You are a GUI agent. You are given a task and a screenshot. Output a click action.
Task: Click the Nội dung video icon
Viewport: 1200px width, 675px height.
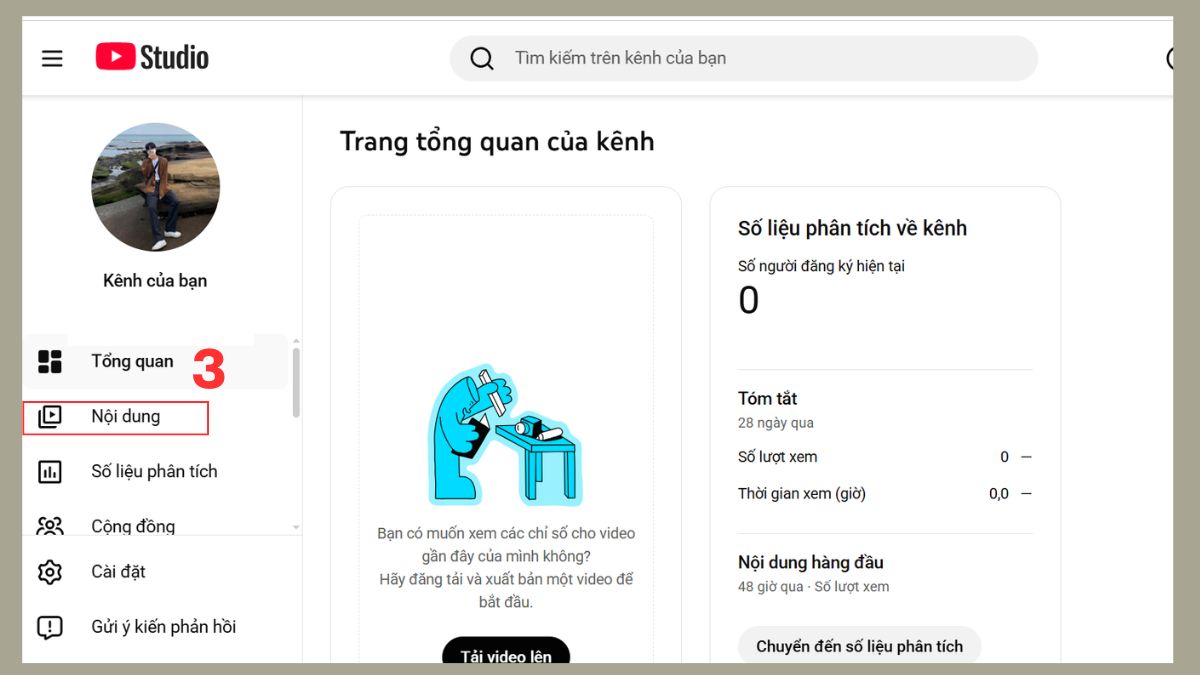click(x=50, y=417)
